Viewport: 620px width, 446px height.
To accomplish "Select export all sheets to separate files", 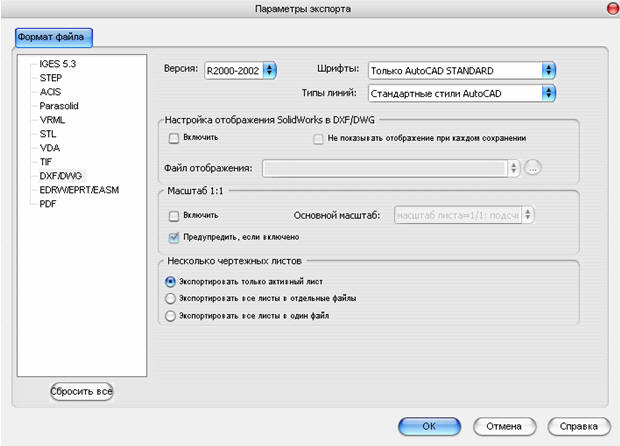I will pyautogui.click(x=170, y=298).
